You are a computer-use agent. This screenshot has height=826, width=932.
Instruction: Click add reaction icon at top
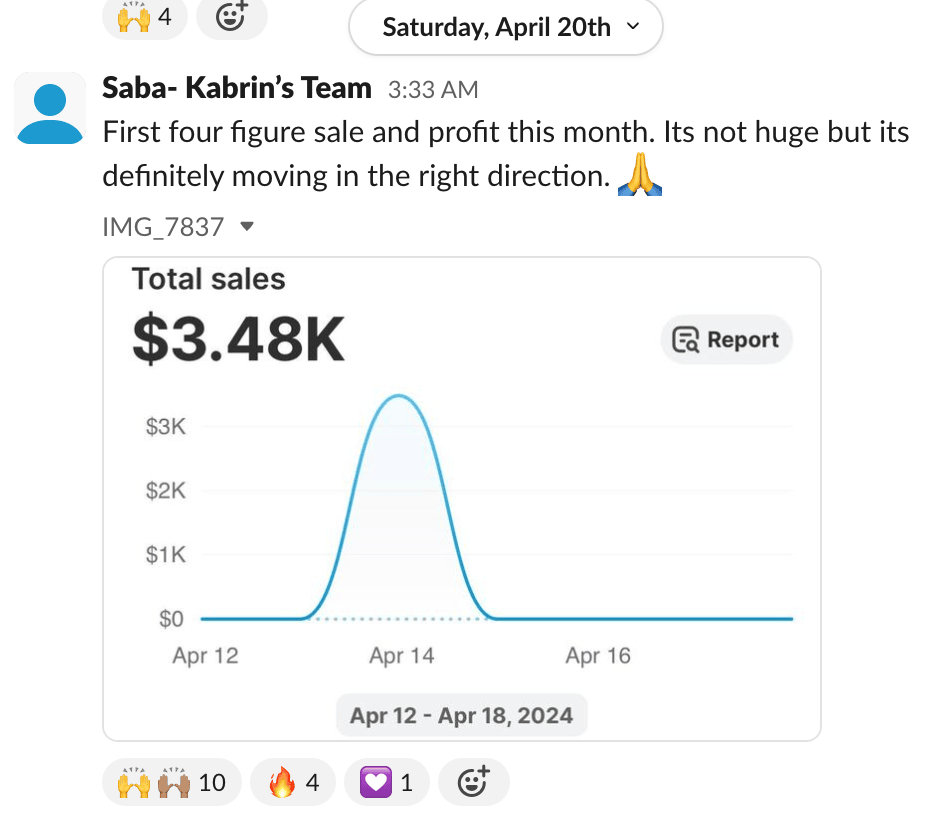click(232, 18)
